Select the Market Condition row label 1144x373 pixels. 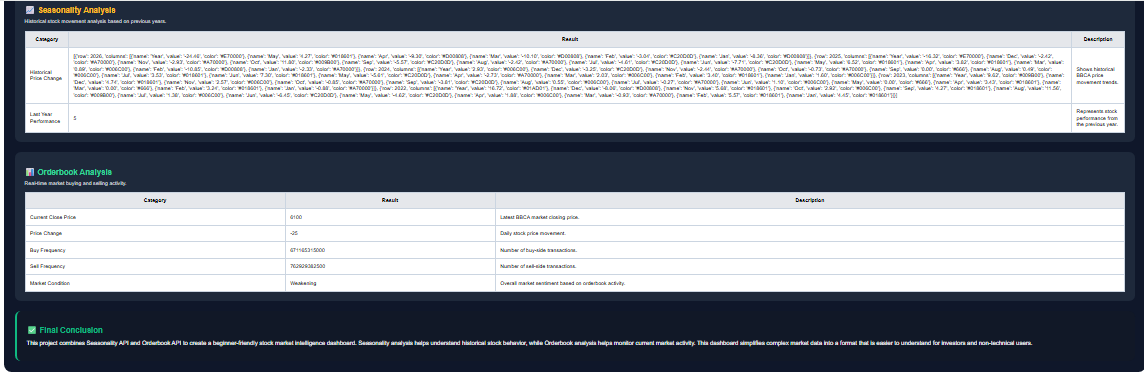[x=50, y=282]
